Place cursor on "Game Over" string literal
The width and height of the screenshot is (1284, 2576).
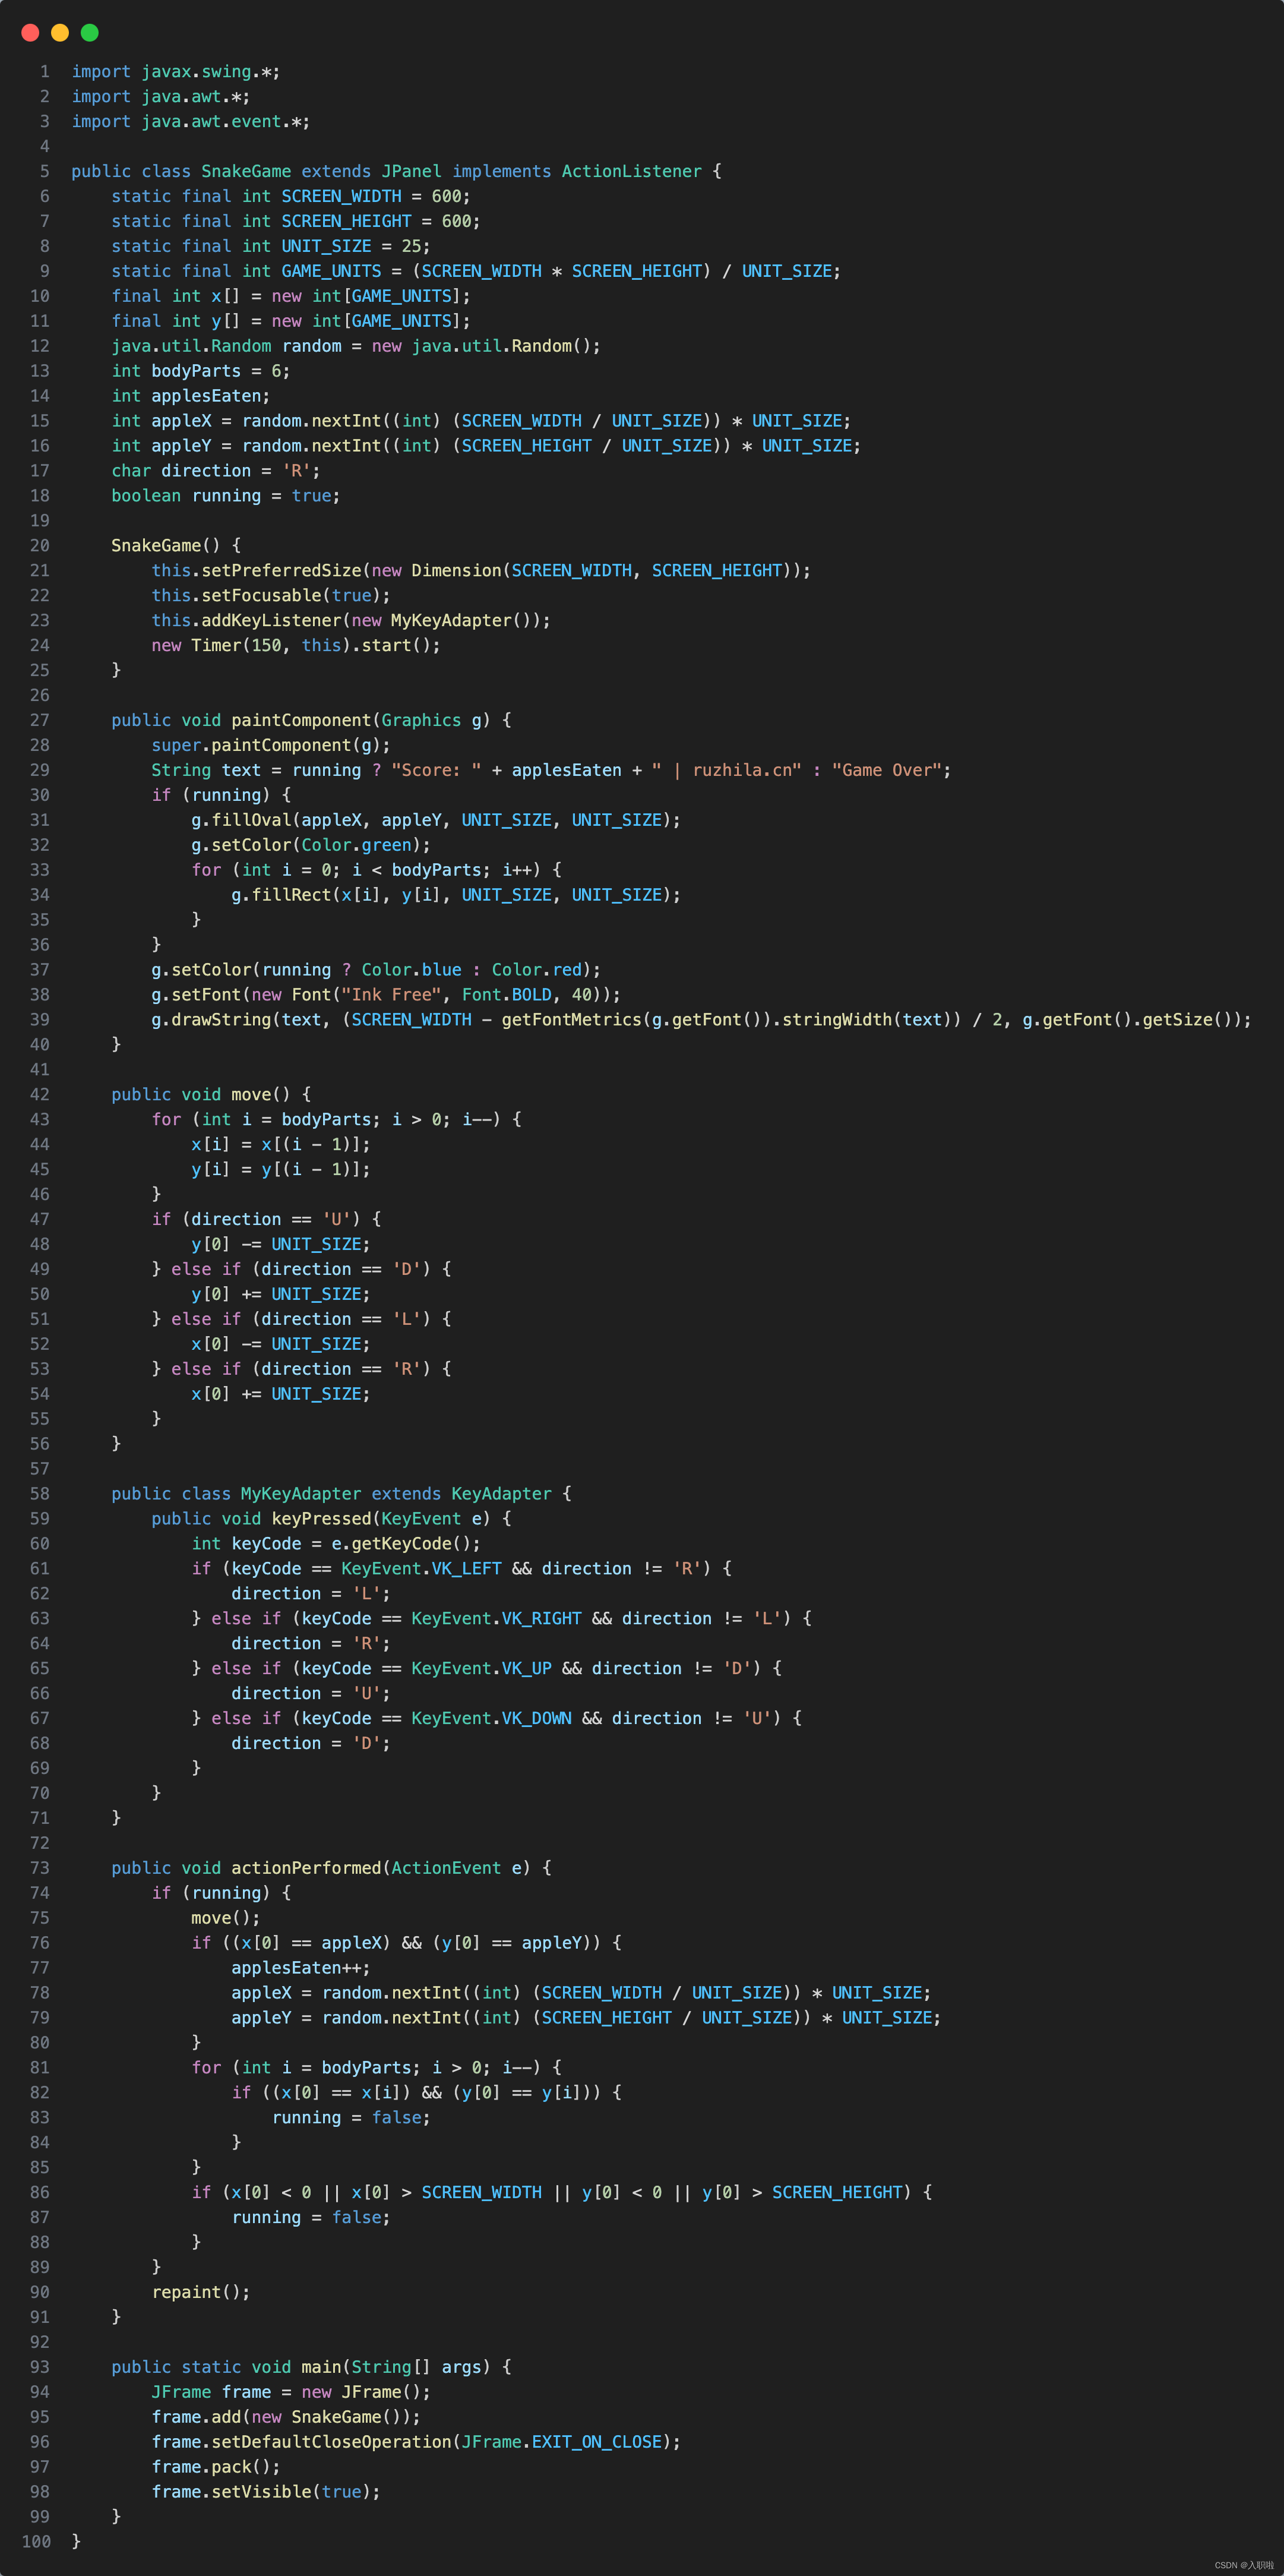[x=886, y=770]
